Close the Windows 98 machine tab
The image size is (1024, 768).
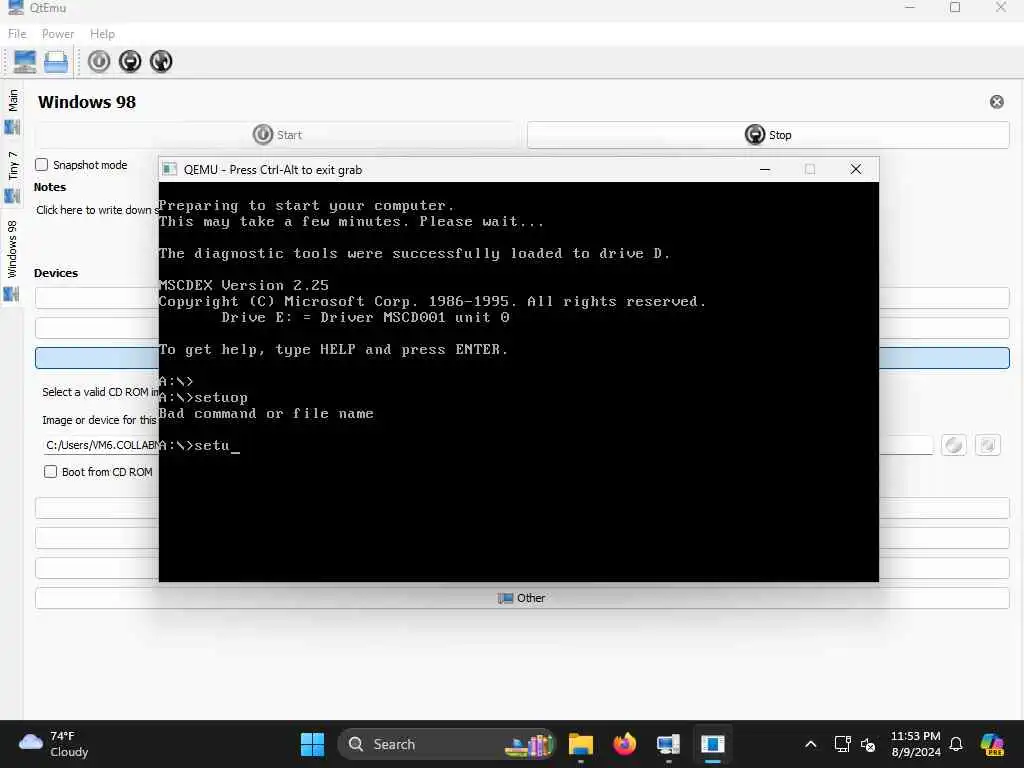[997, 102]
